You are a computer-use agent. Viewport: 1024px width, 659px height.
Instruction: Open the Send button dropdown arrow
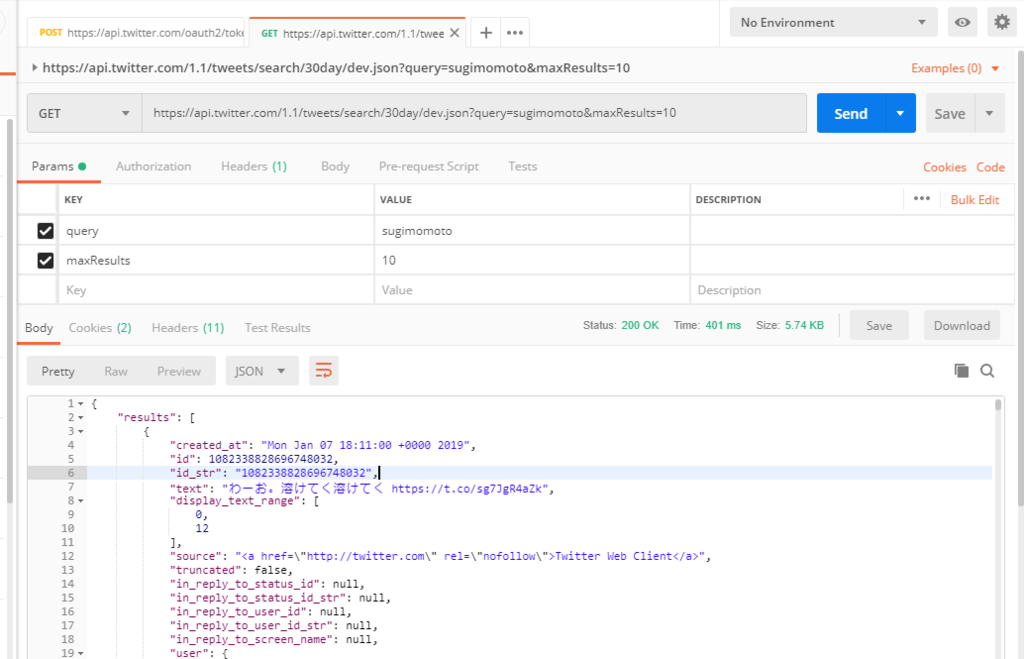click(x=900, y=113)
